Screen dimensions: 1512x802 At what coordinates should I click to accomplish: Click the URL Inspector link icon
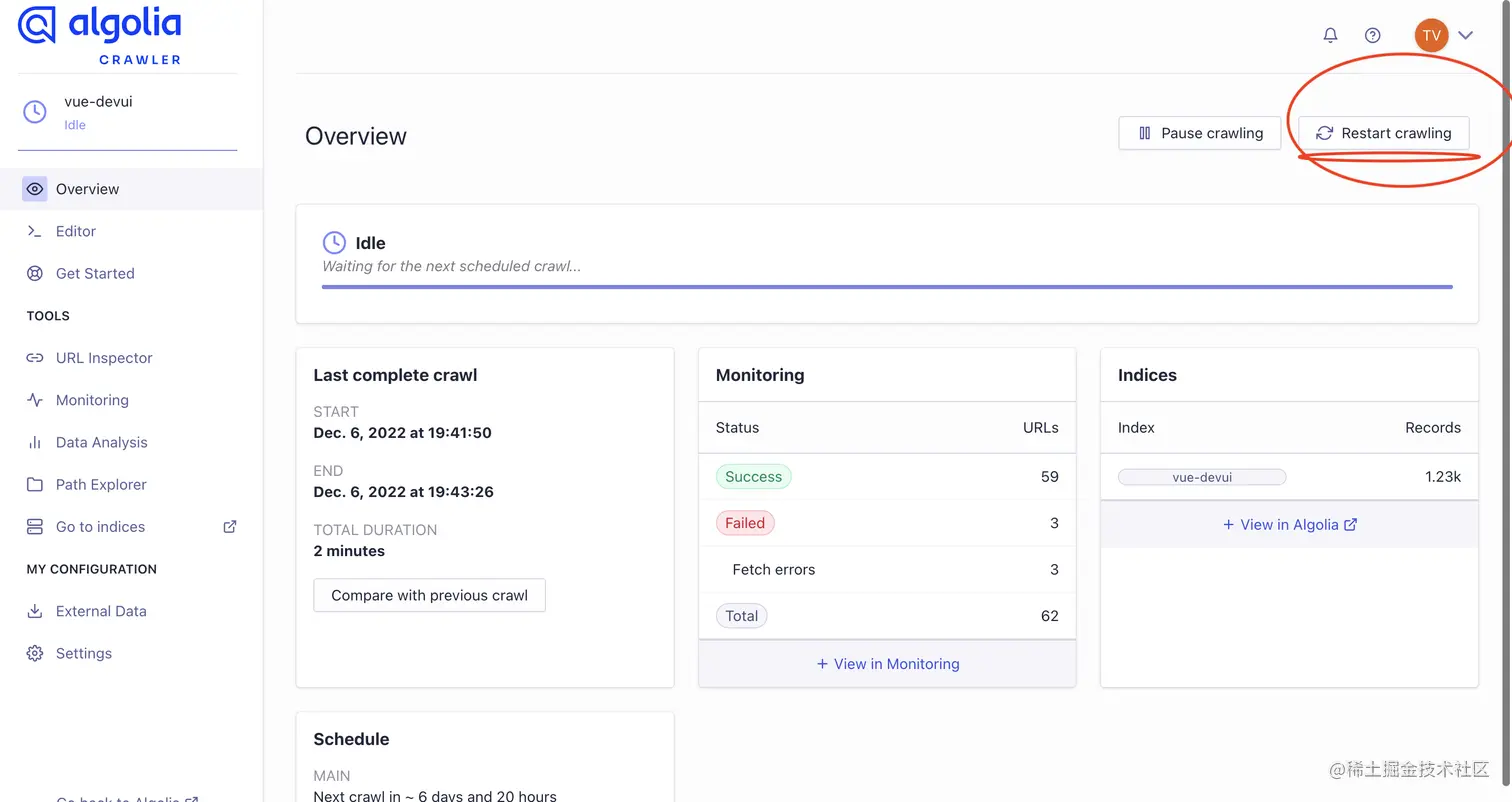point(35,358)
